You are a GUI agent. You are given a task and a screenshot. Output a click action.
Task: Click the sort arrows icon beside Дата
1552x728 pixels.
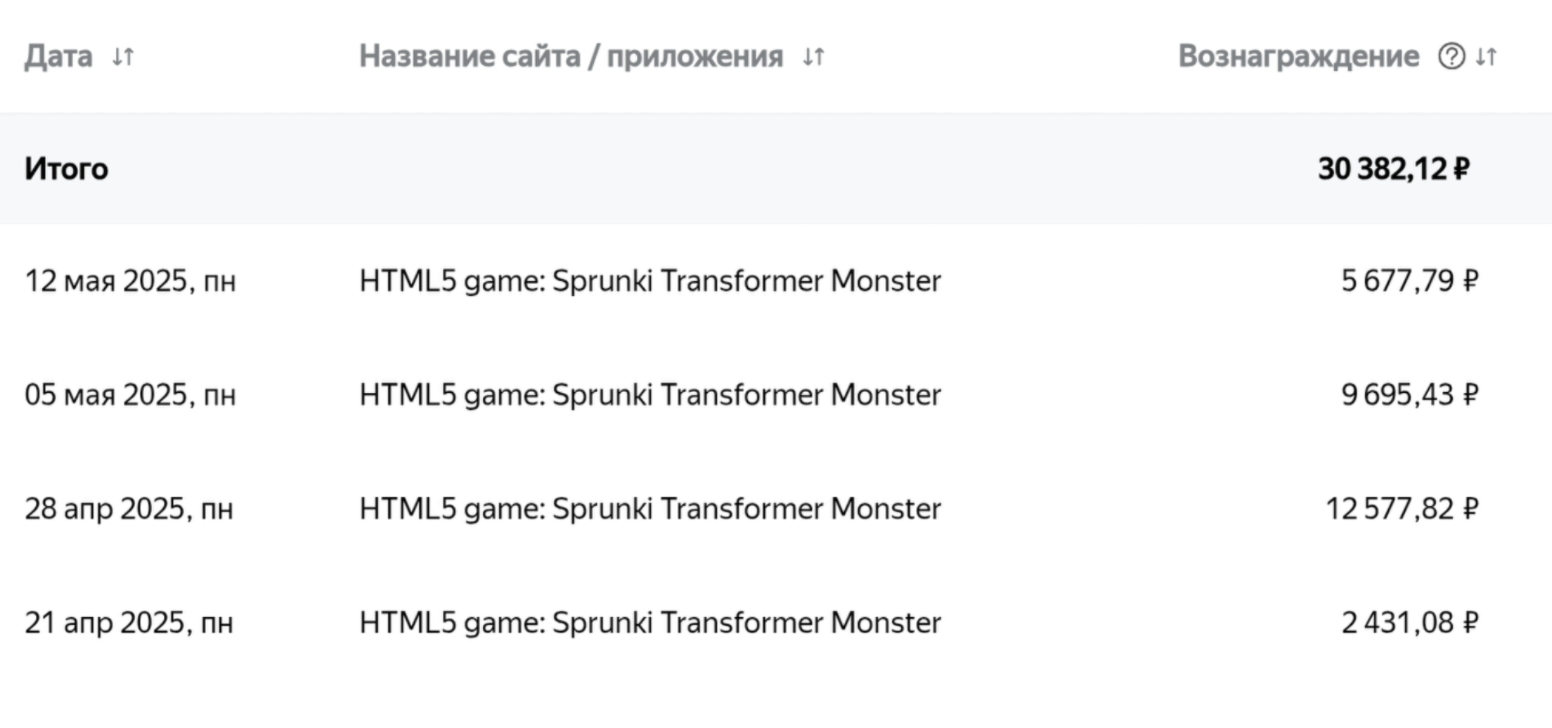tap(123, 57)
